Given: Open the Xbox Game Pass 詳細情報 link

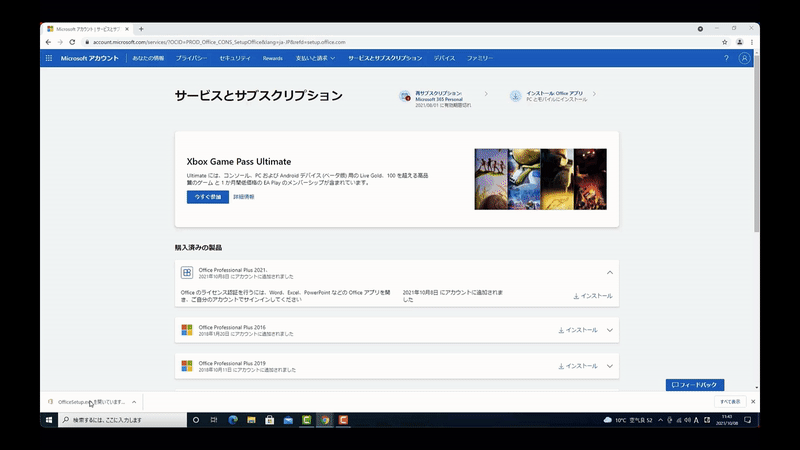Looking at the screenshot, I should coord(244,197).
